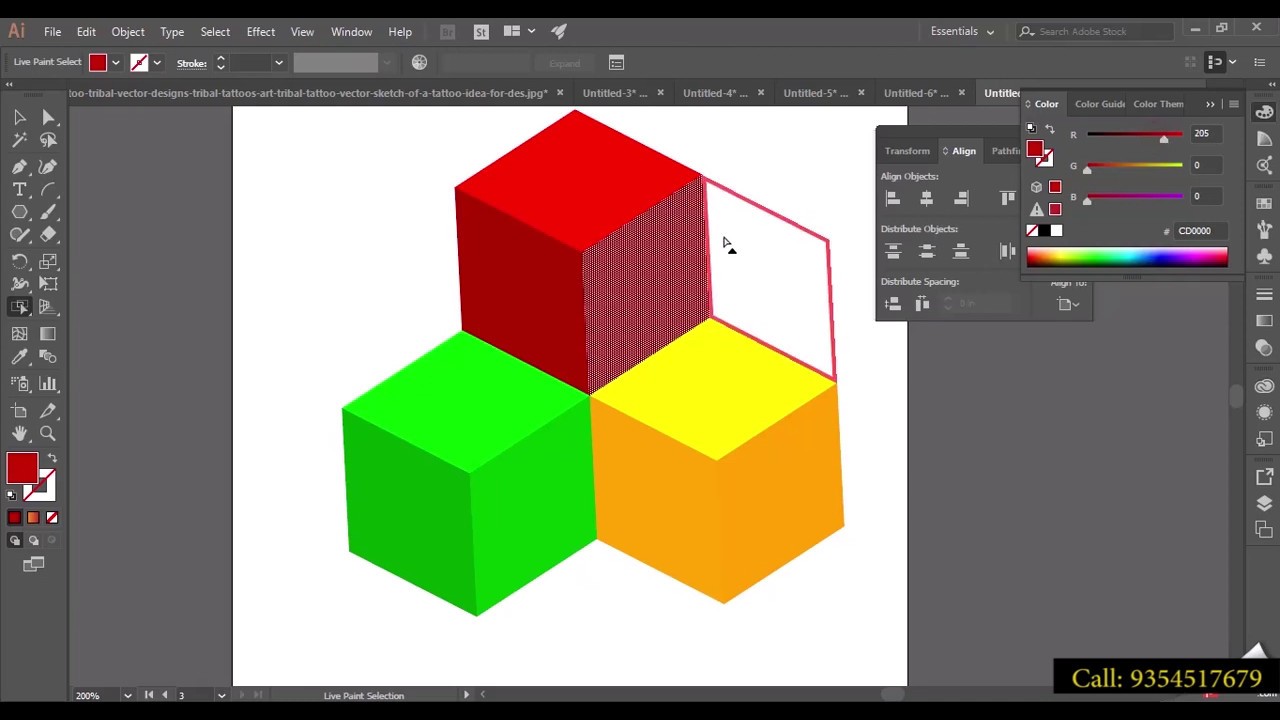Select the Zoom tool magnifier
This screenshot has width=1280, height=720.
click(48, 433)
